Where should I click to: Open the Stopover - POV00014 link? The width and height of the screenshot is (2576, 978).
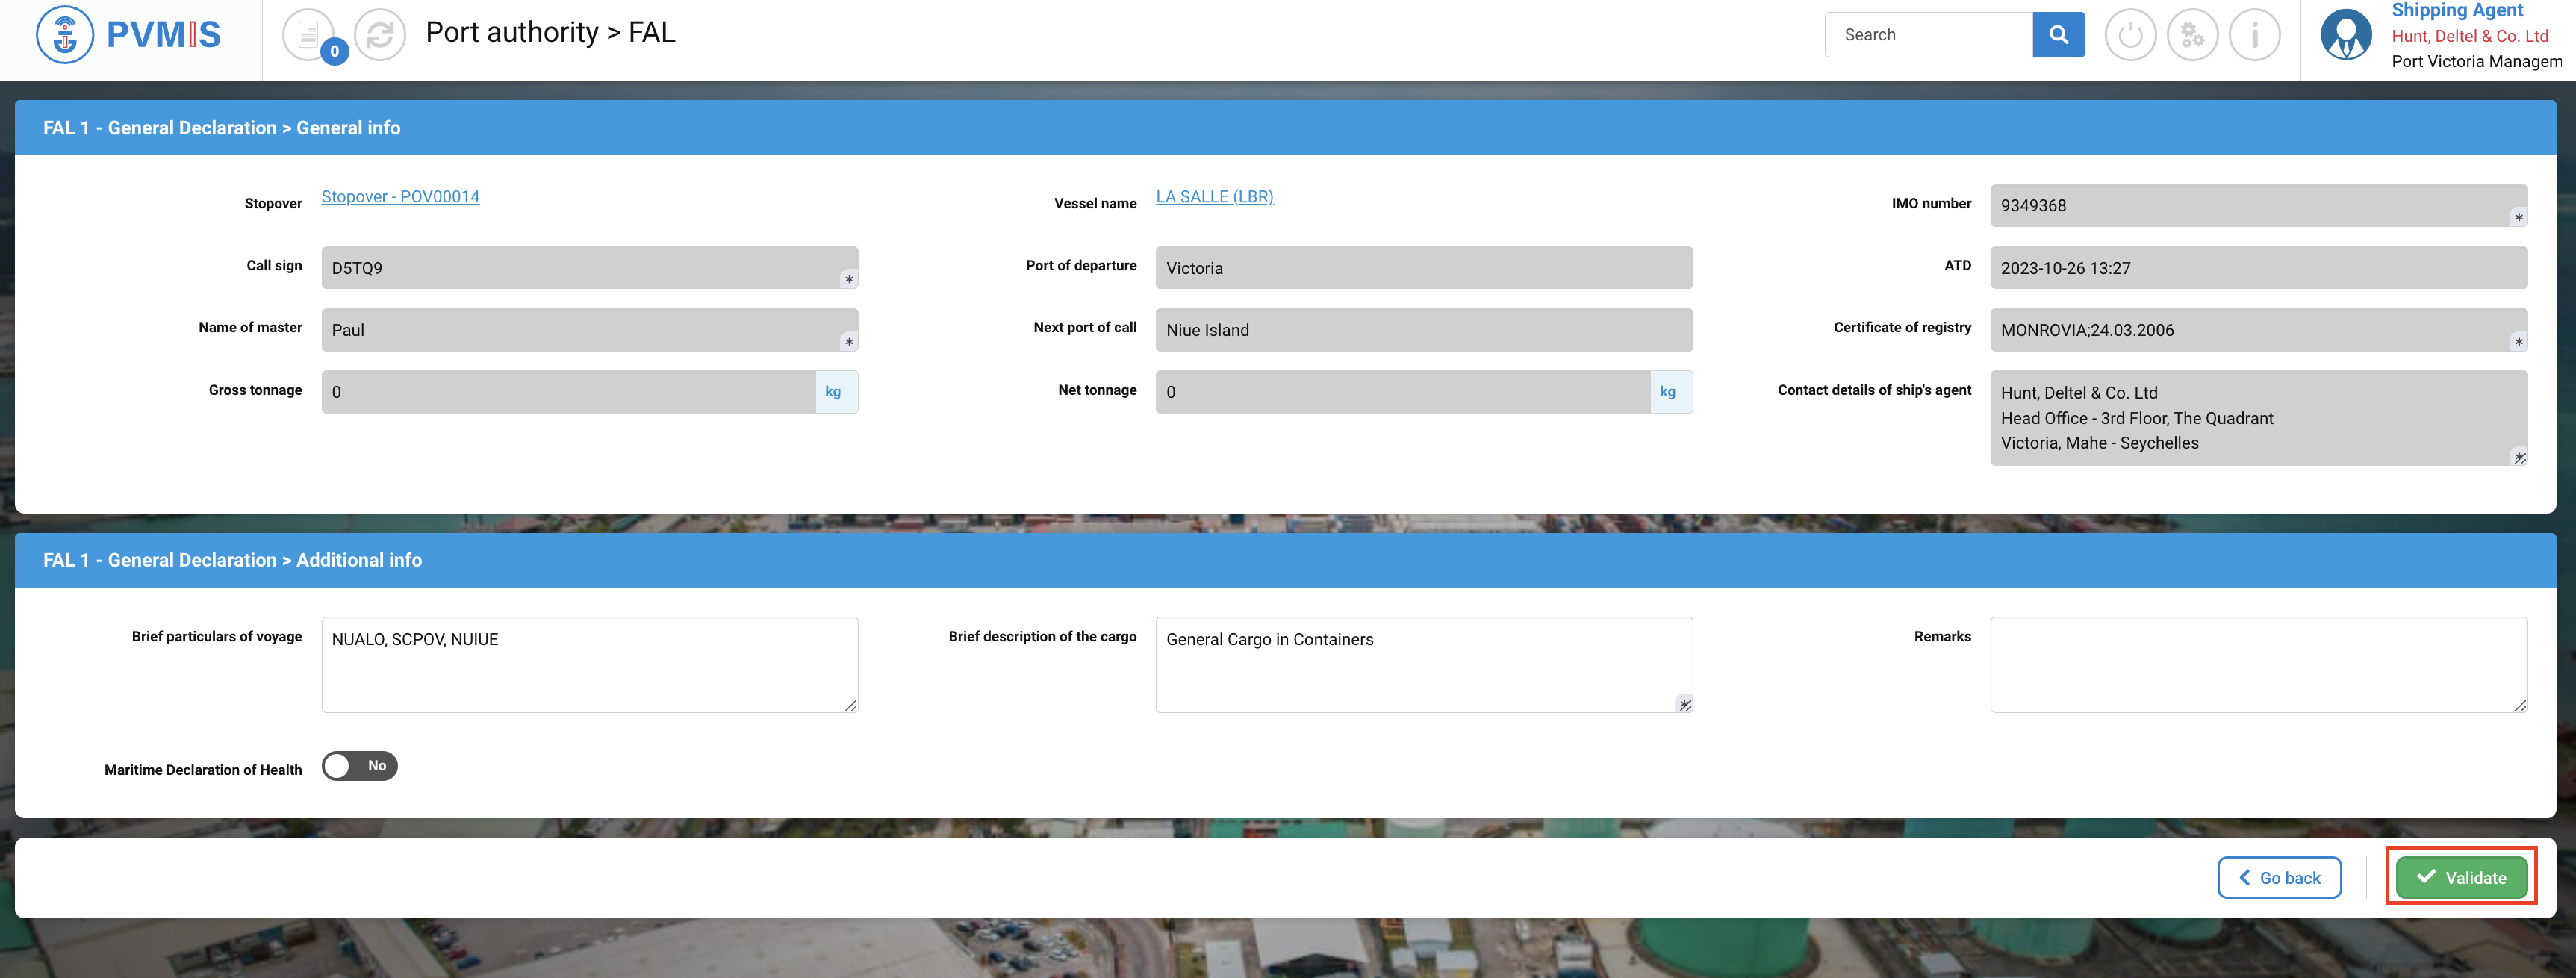tap(400, 197)
